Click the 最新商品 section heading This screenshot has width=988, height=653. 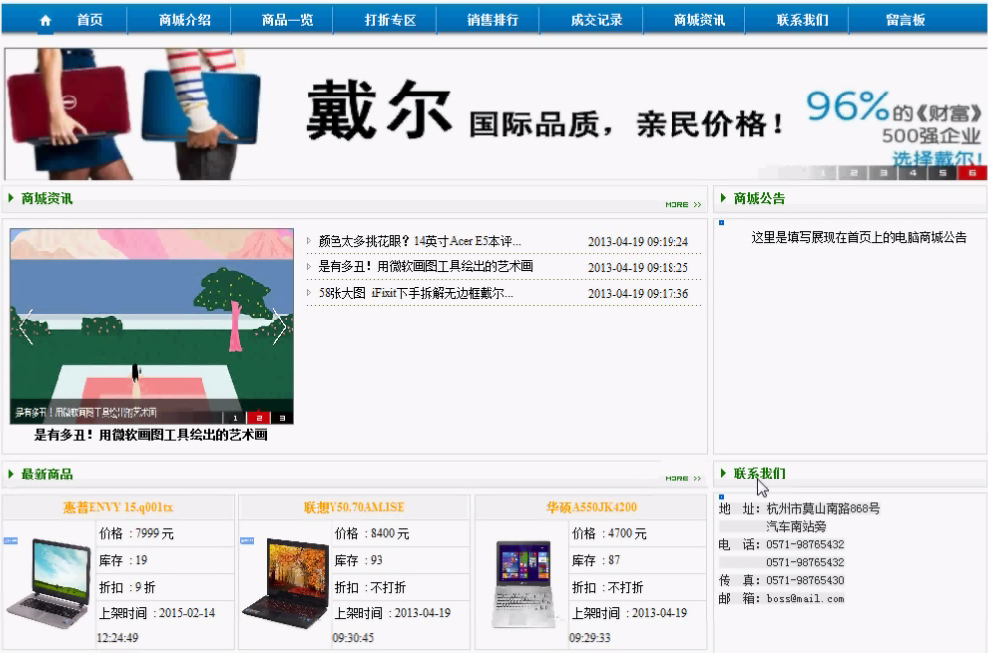47,474
